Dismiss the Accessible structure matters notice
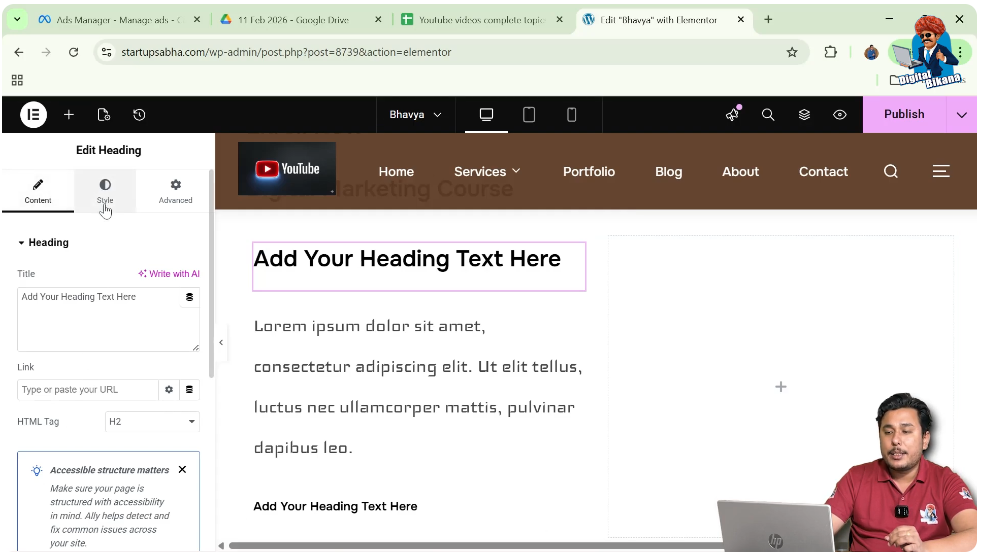The width and height of the screenshot is (981, 556). click(182, 469)
